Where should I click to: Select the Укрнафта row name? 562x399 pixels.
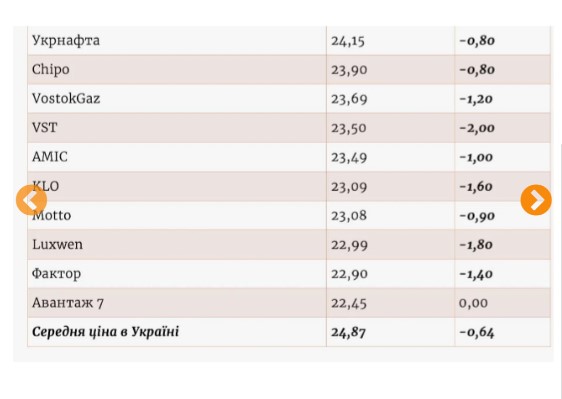pos(66,40)
